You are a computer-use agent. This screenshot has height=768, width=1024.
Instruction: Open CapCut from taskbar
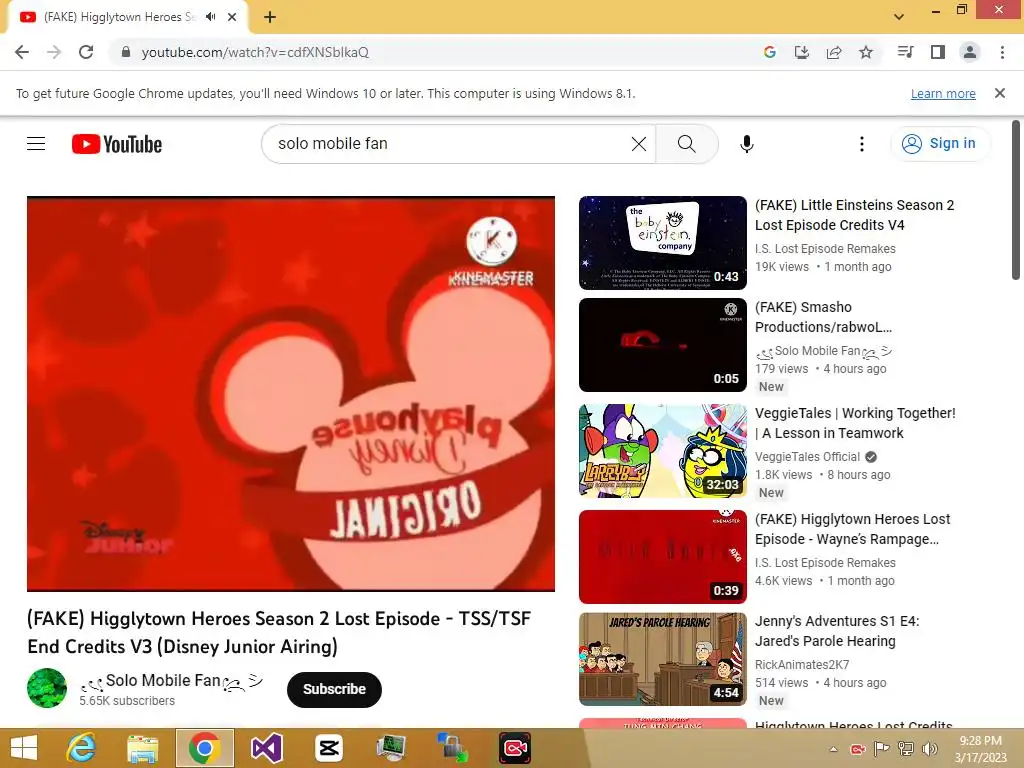pos(328,748)
